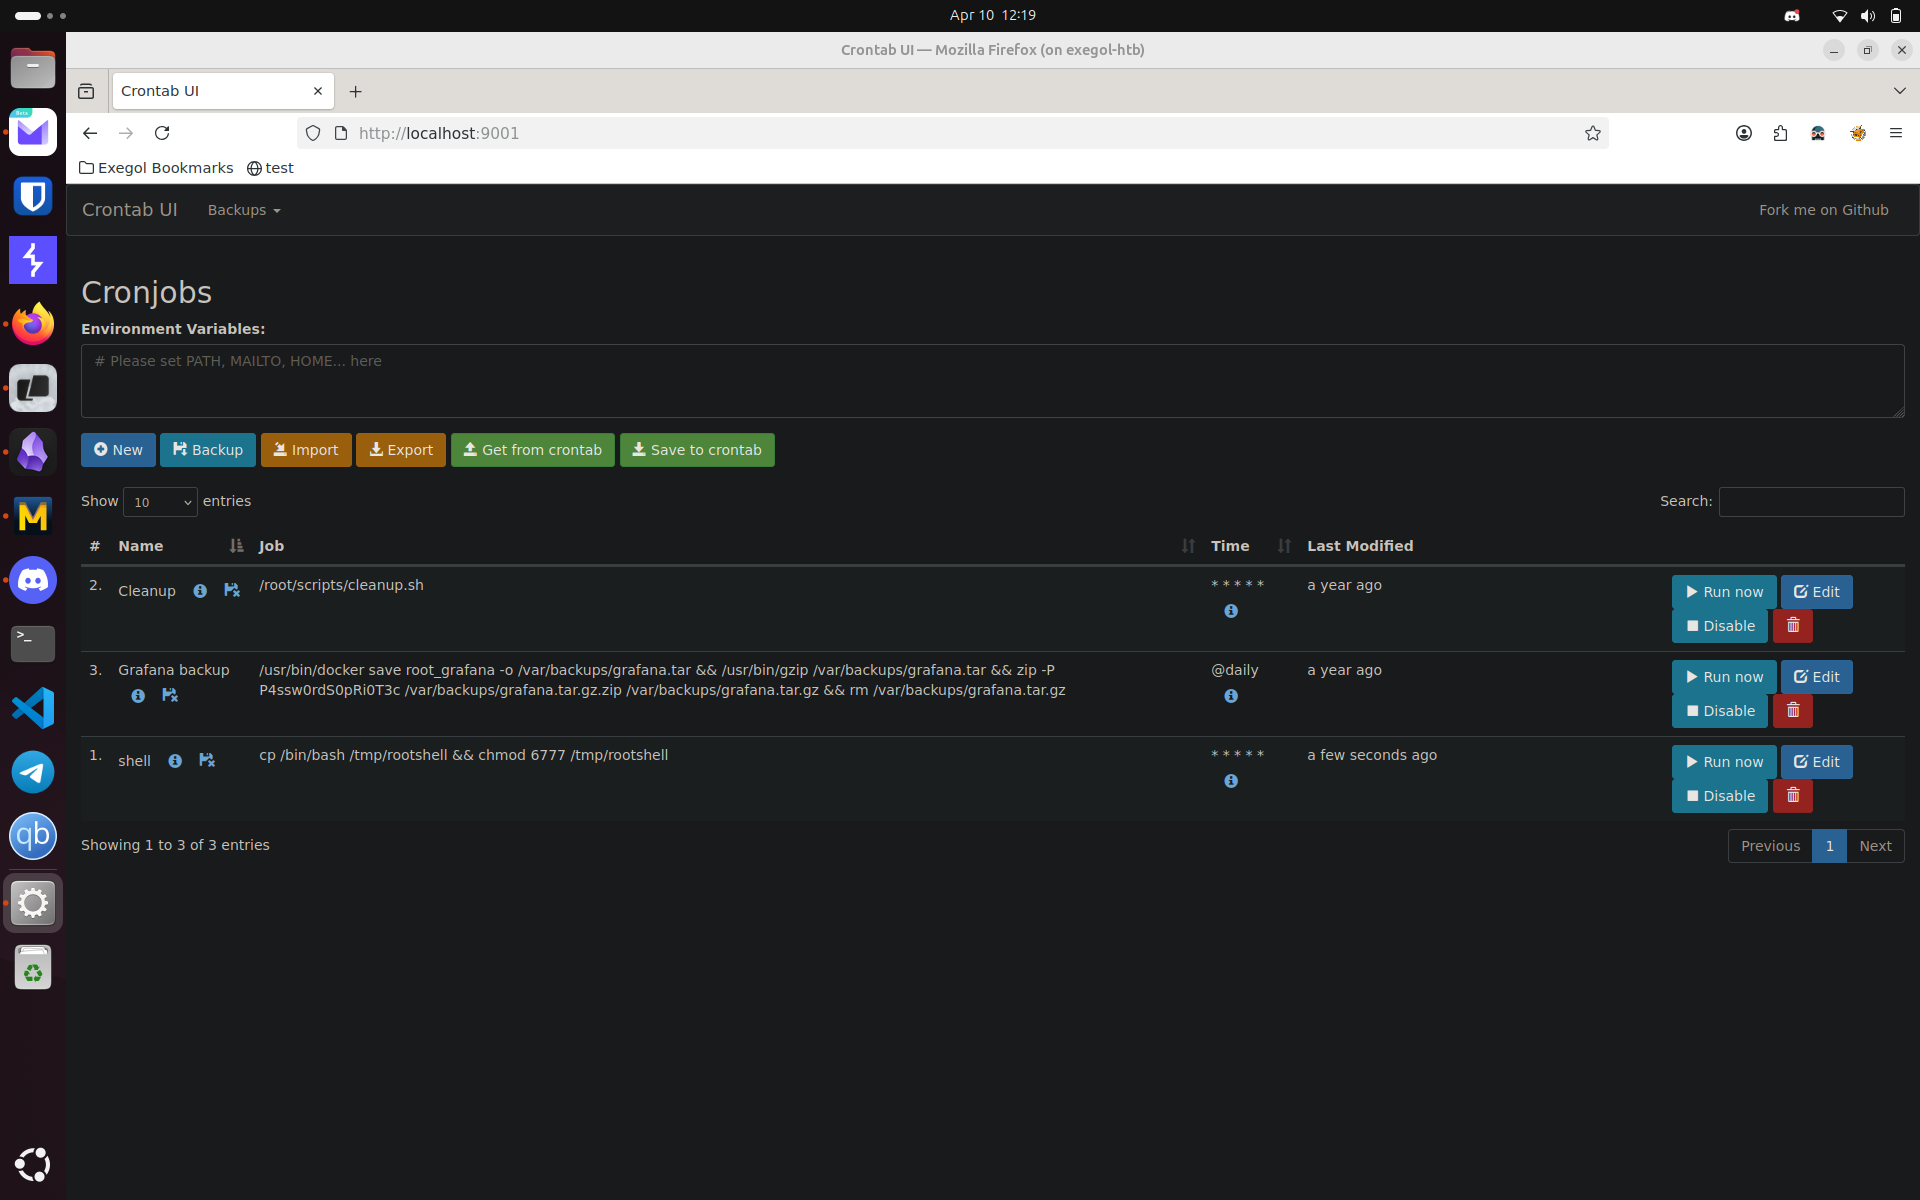Disable the shell cronjob
1920x1200 pixels.
[x=1719, y=796]
